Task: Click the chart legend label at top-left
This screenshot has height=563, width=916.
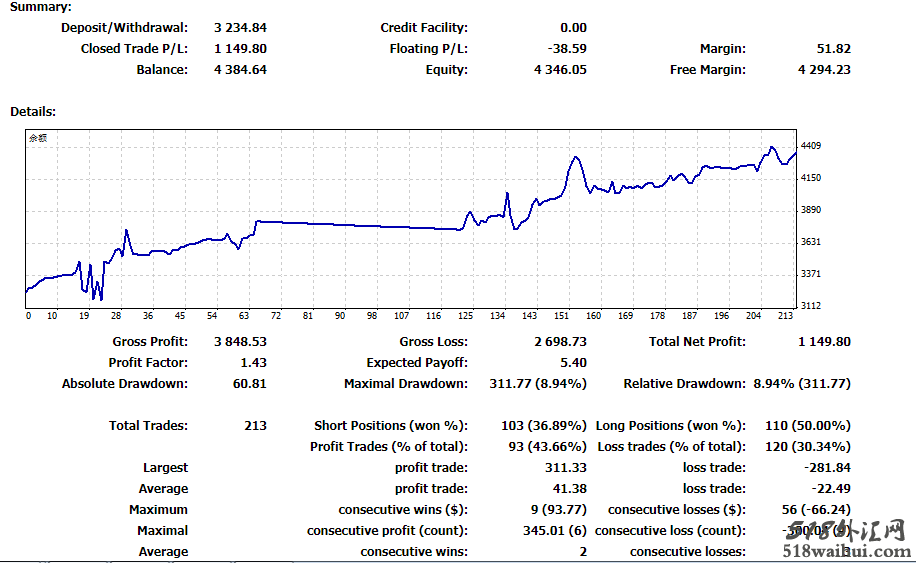Action: pos(37,139)
